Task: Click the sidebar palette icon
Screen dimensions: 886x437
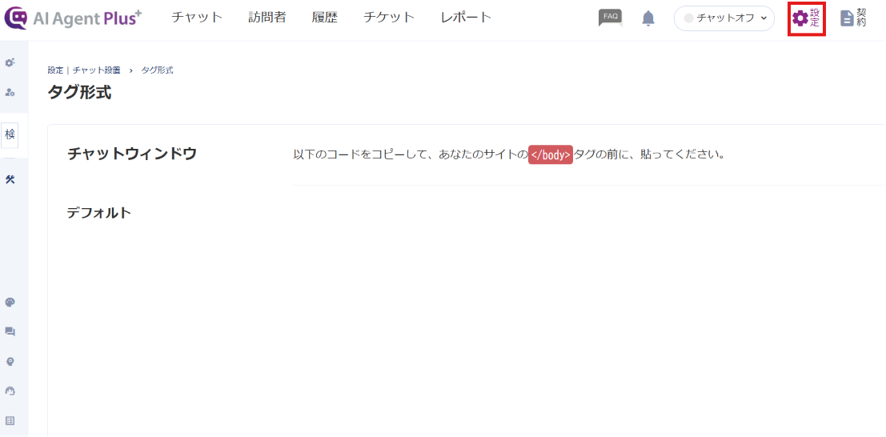Action: [x=10, y=302]
